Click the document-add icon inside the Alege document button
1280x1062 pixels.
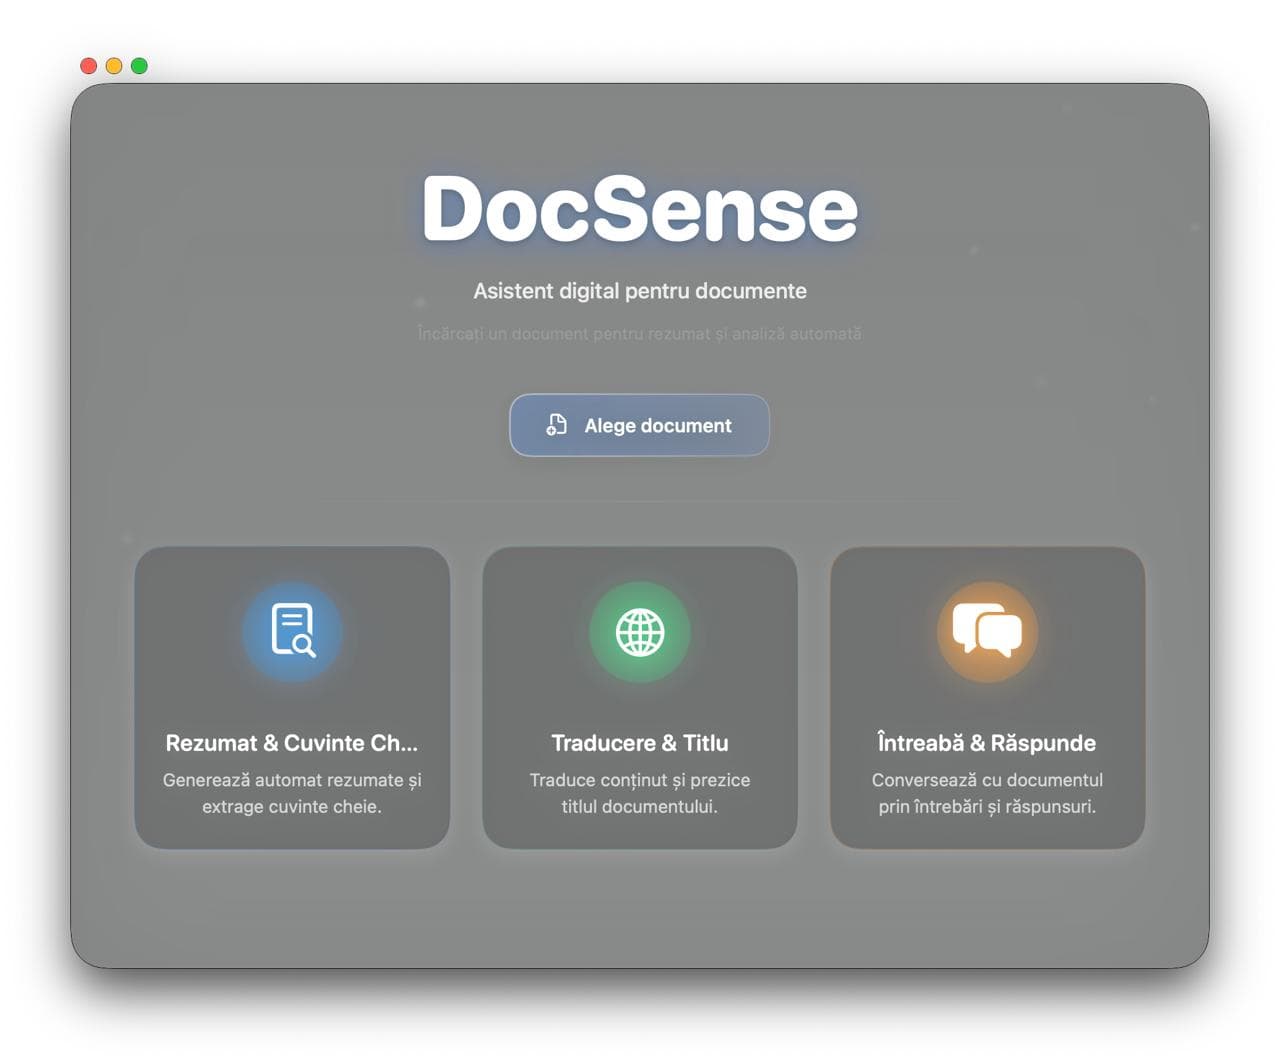pyautogui.click(x=557, y=425)
